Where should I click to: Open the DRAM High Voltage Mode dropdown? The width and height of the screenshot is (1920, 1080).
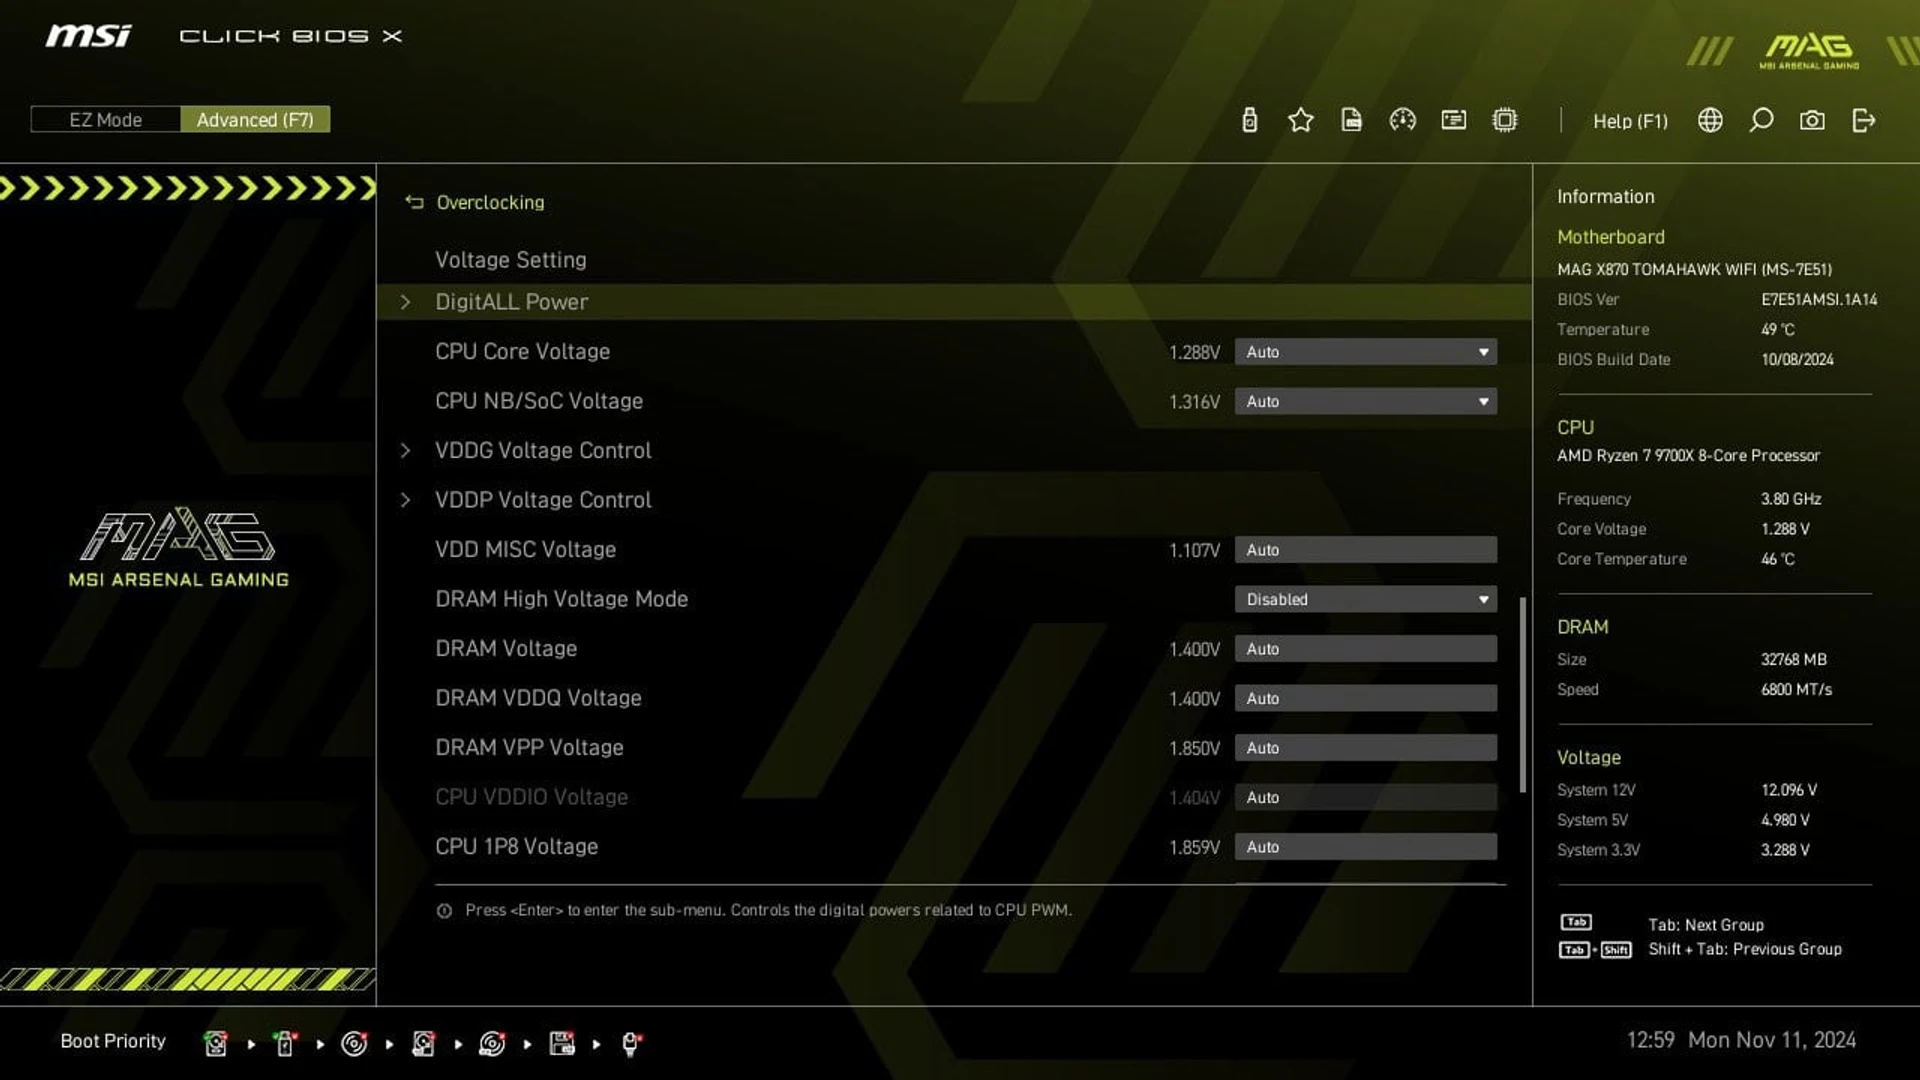point(1365,599)
